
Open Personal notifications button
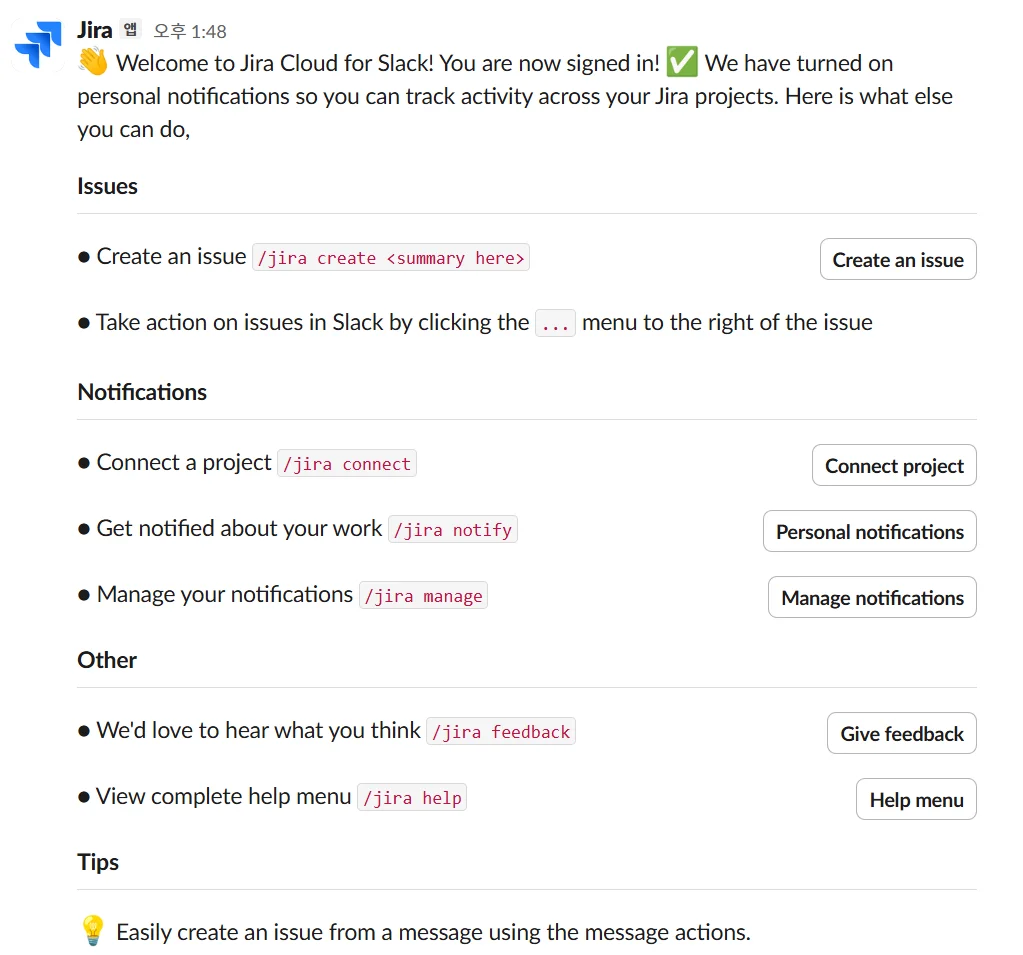[869, 532]
